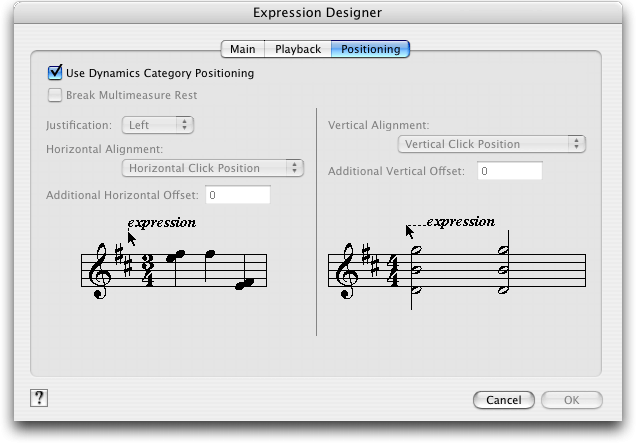
Task: Toggle Break Multimeasure Rest checkbox
Action: tap(55, 95)
